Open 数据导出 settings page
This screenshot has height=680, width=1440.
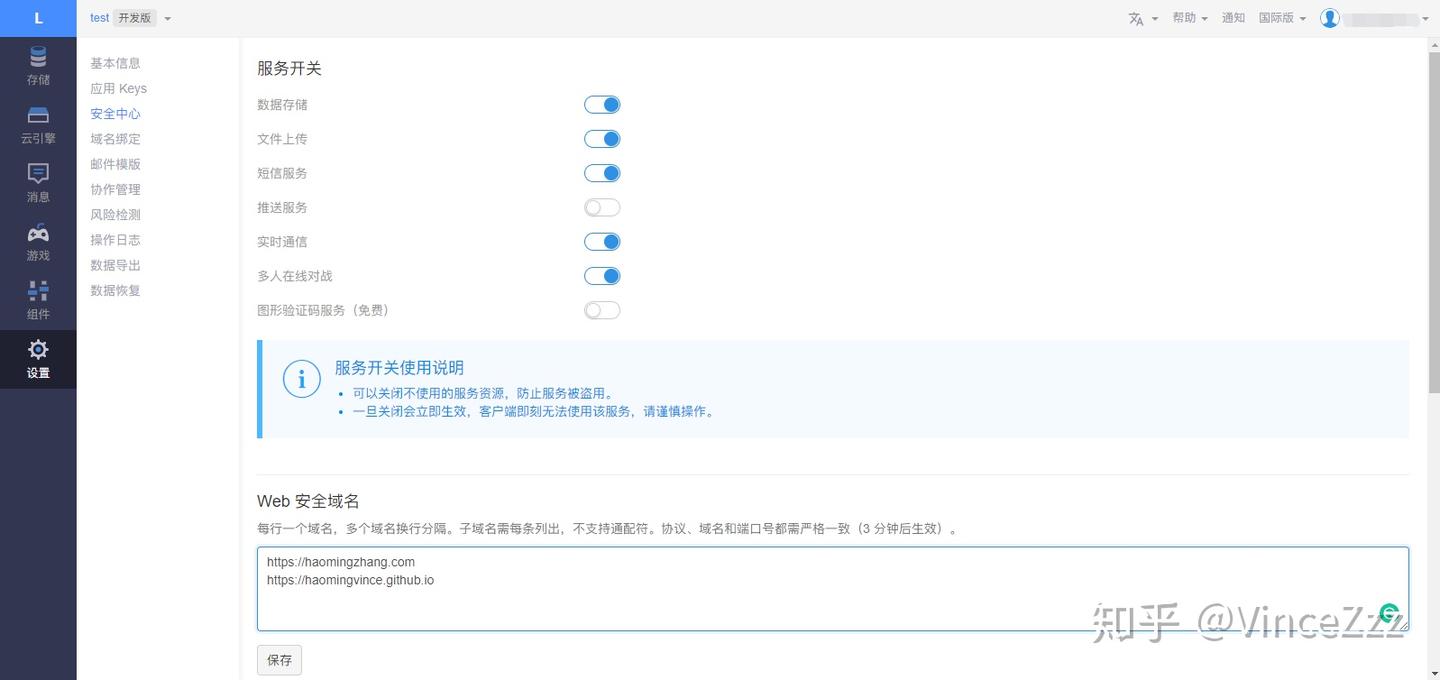pos(115,265)
